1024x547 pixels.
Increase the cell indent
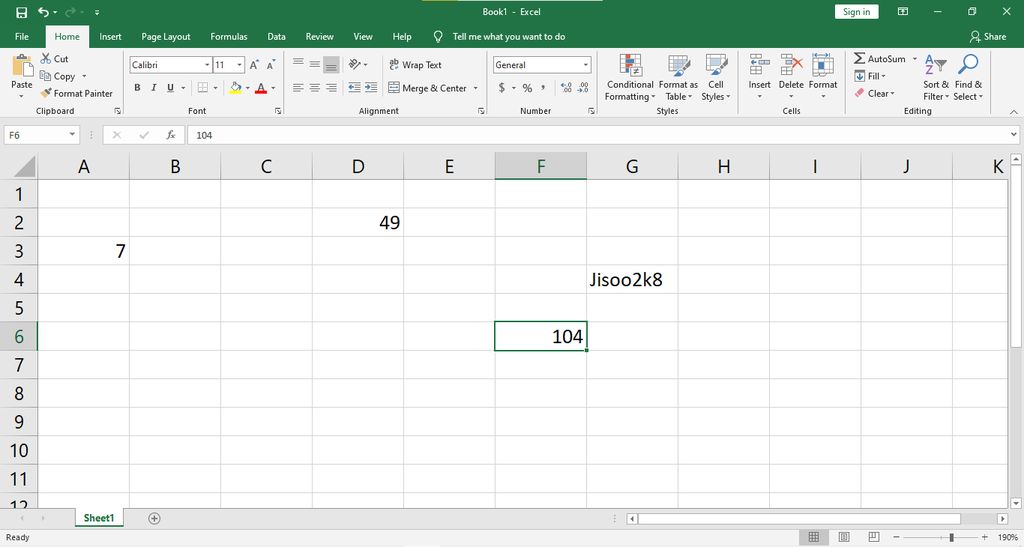click(371, 87)
